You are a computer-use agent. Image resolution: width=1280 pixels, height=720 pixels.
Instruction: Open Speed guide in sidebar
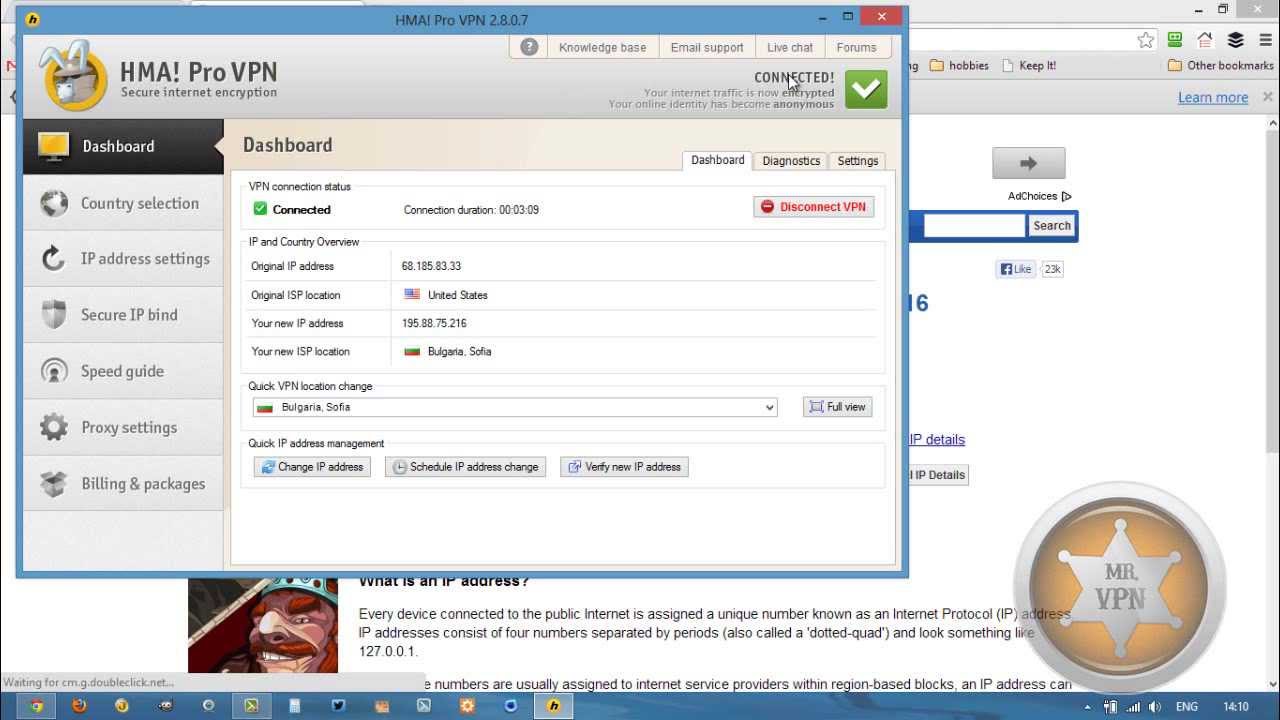click(x=123, y=371)
